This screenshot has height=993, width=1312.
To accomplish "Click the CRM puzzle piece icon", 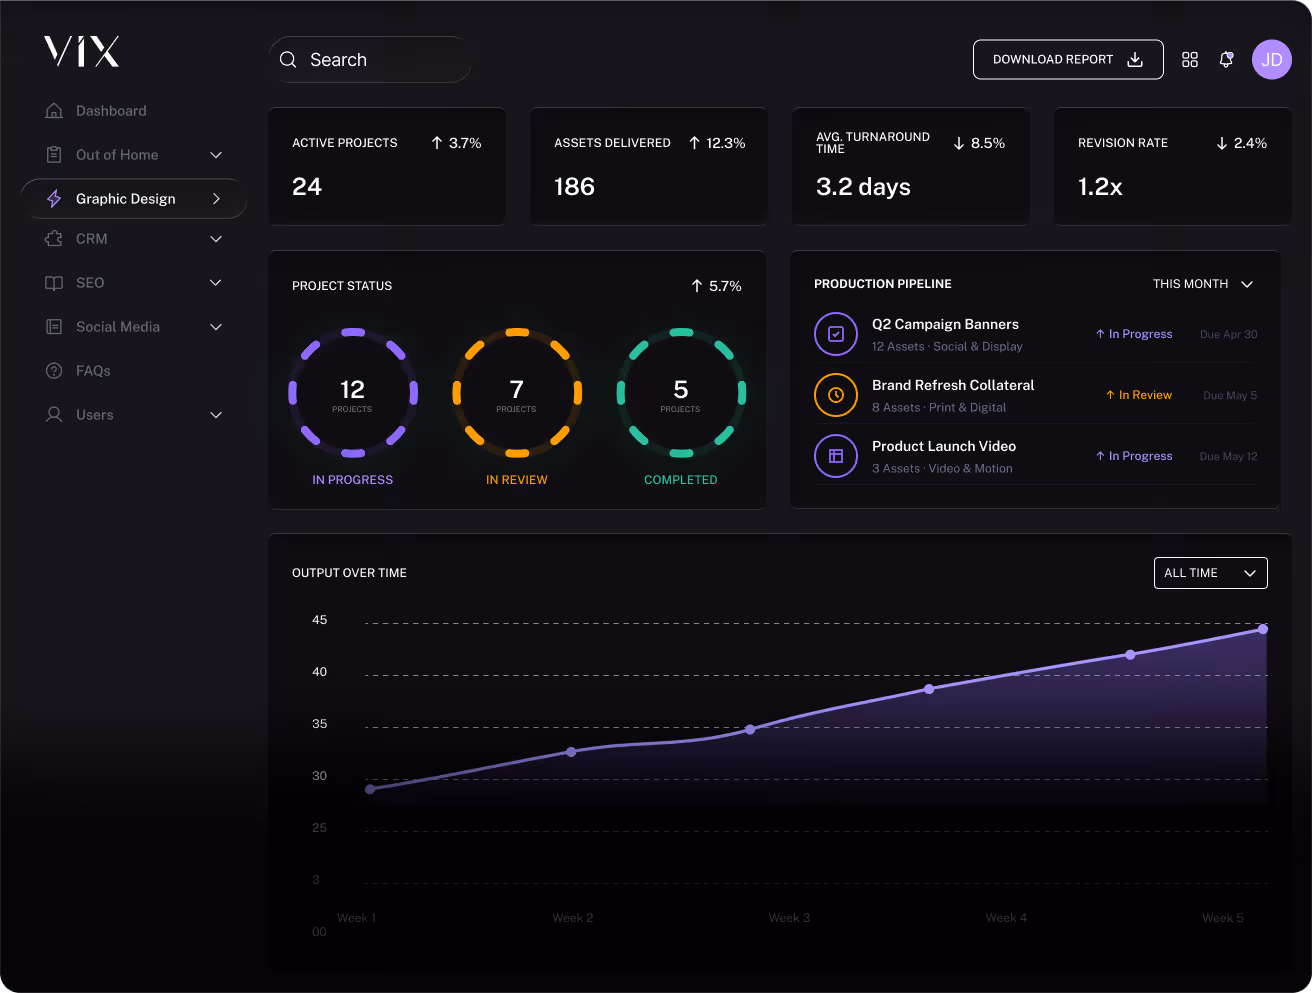I will click(x=54, y=239).
